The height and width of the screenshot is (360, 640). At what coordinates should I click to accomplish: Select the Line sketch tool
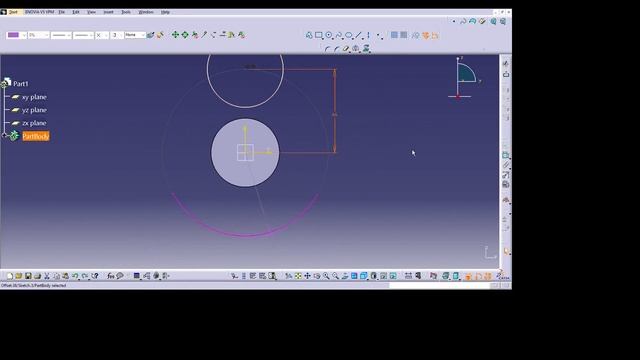point(358,36)
